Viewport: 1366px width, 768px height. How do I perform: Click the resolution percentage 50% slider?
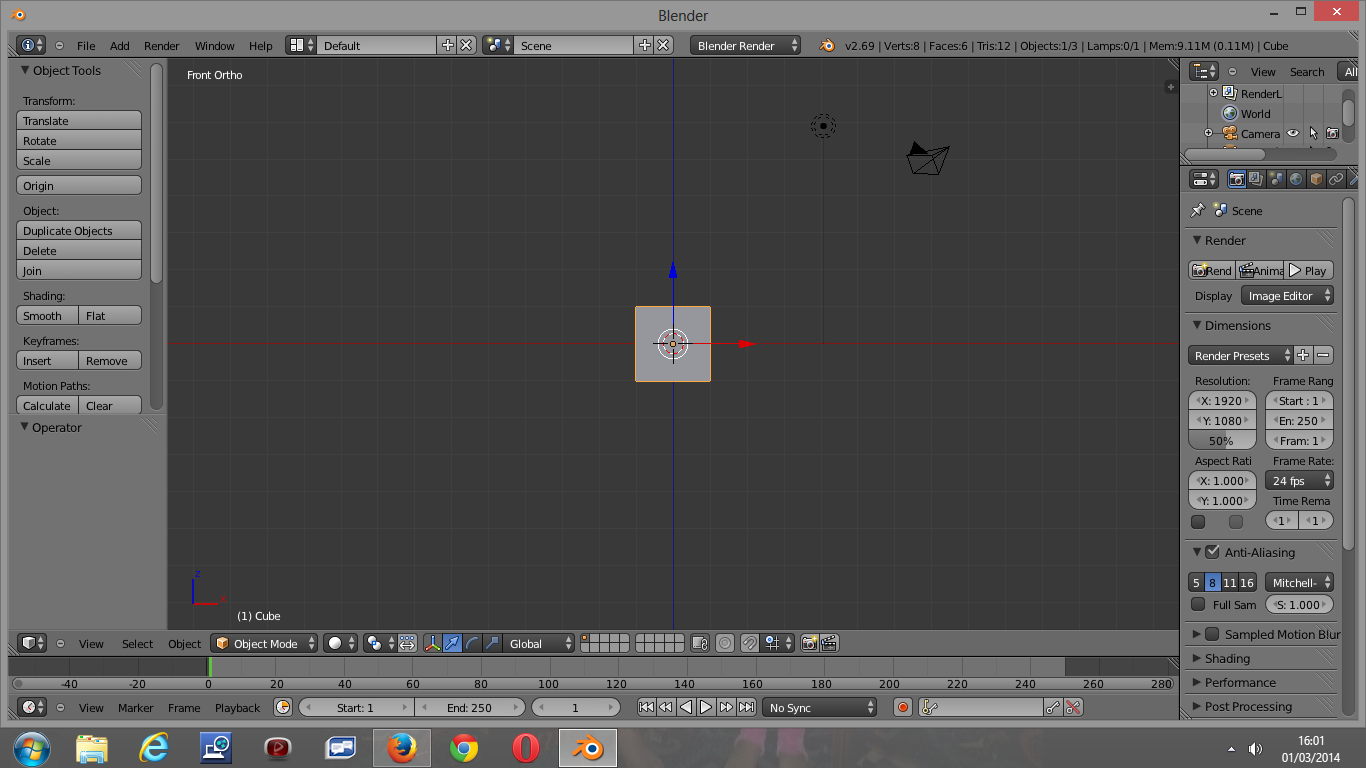tap(1222, 440)
